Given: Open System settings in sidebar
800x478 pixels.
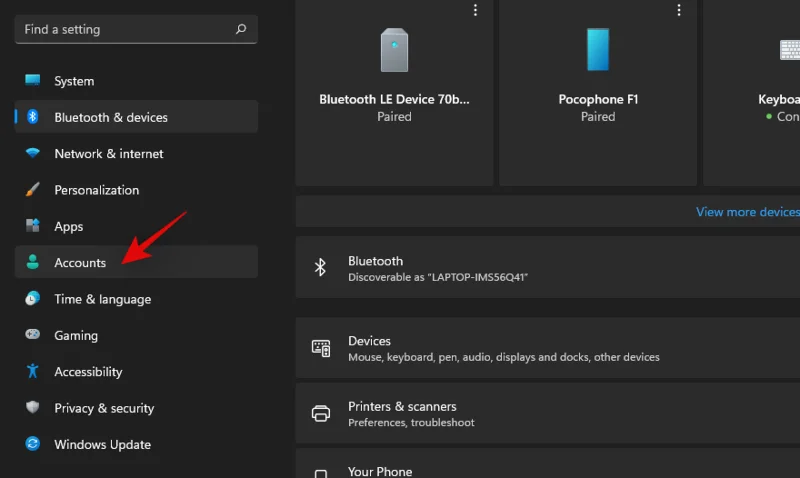Looking at the screenshot, I should pos(74,81).
